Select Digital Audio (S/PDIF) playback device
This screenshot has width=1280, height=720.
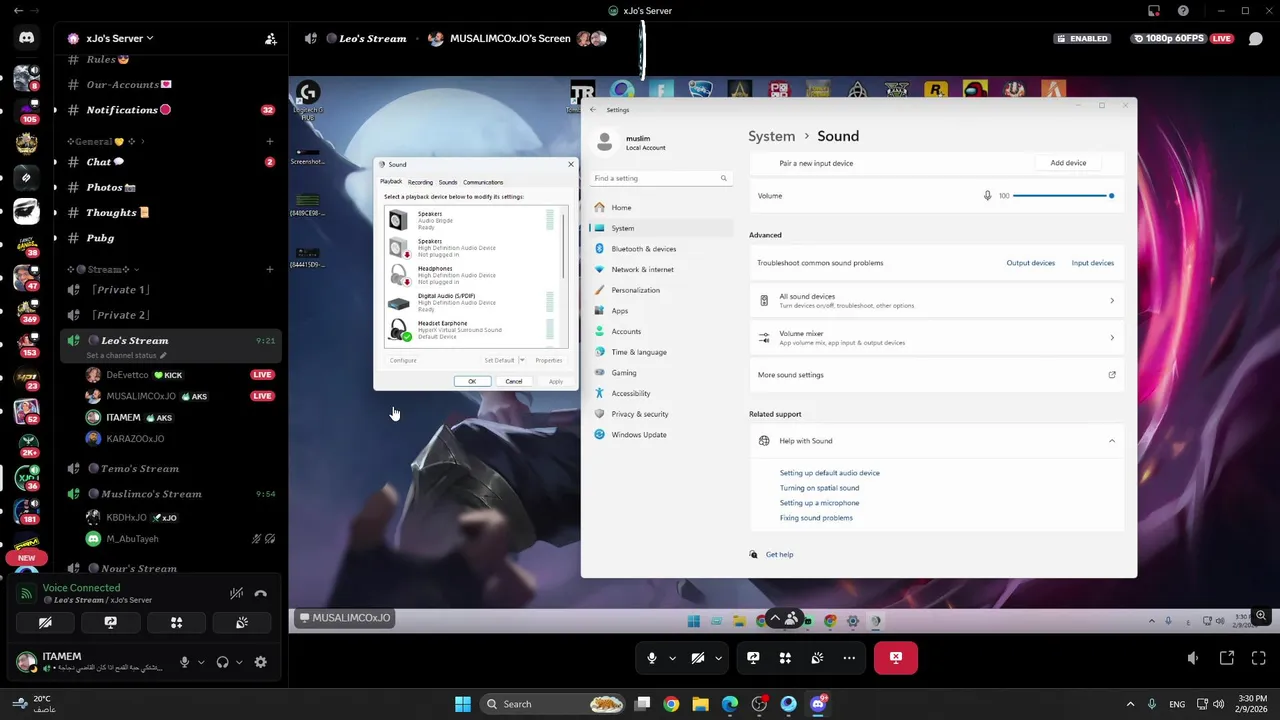tap(472, 302)
